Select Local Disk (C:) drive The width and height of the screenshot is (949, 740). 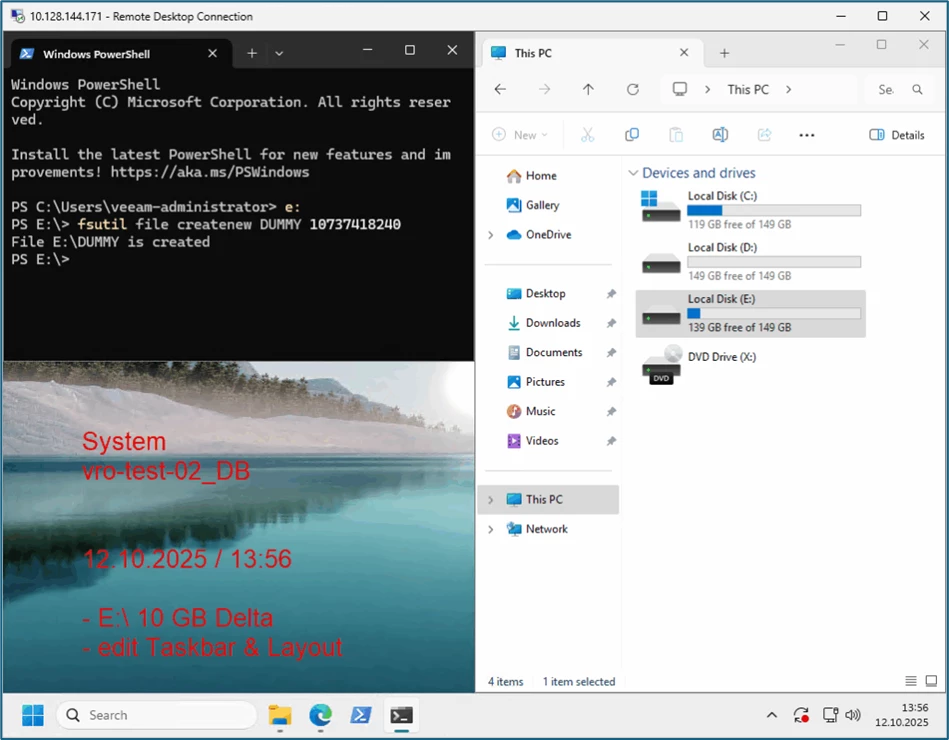pos(750,209)
